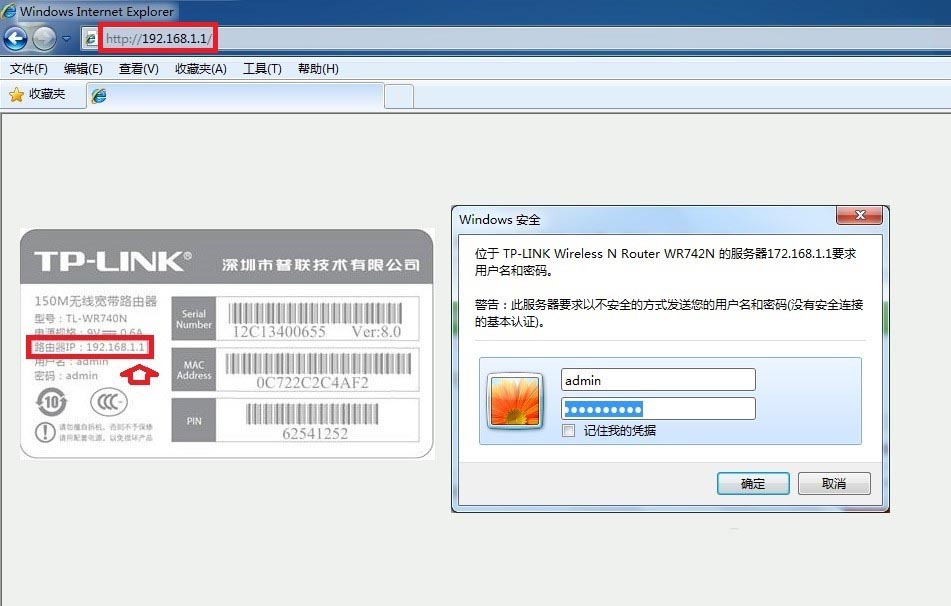Screen dimensions: 951x606
Task: Open the 编辑(E) menu
Action: pyautogui.click(x=83, y=69)
